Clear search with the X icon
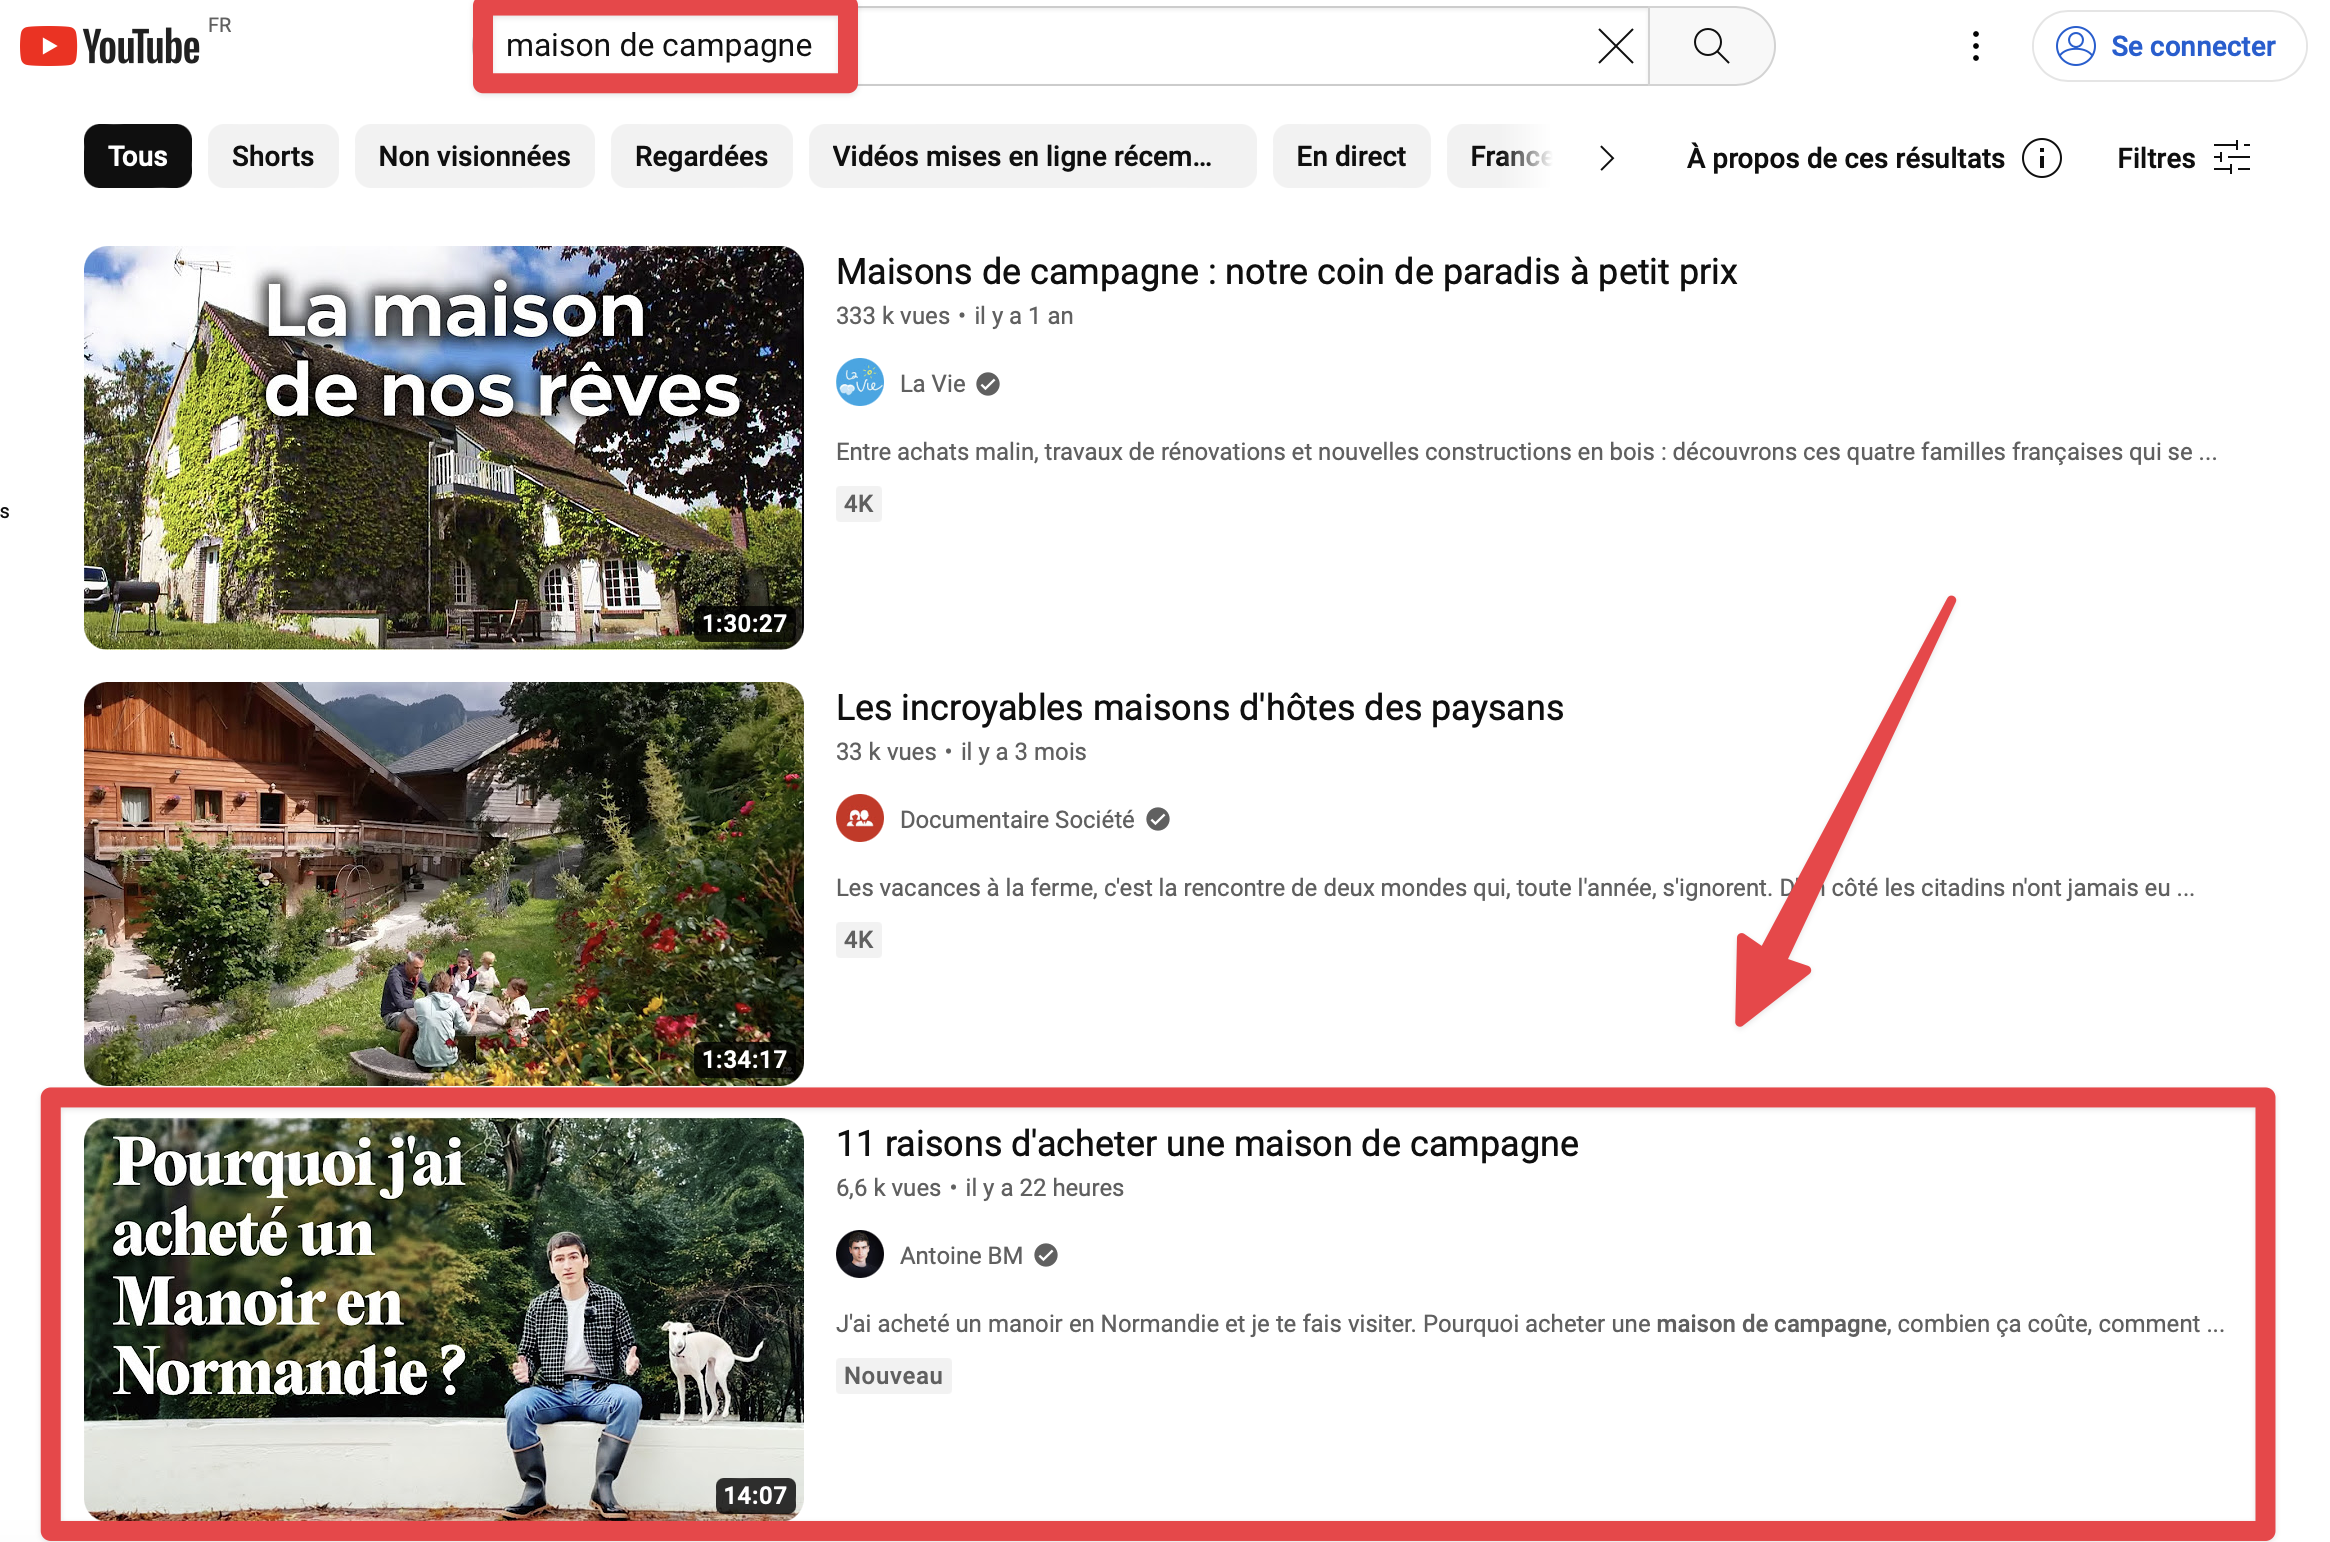 [x=1615, y=46]
